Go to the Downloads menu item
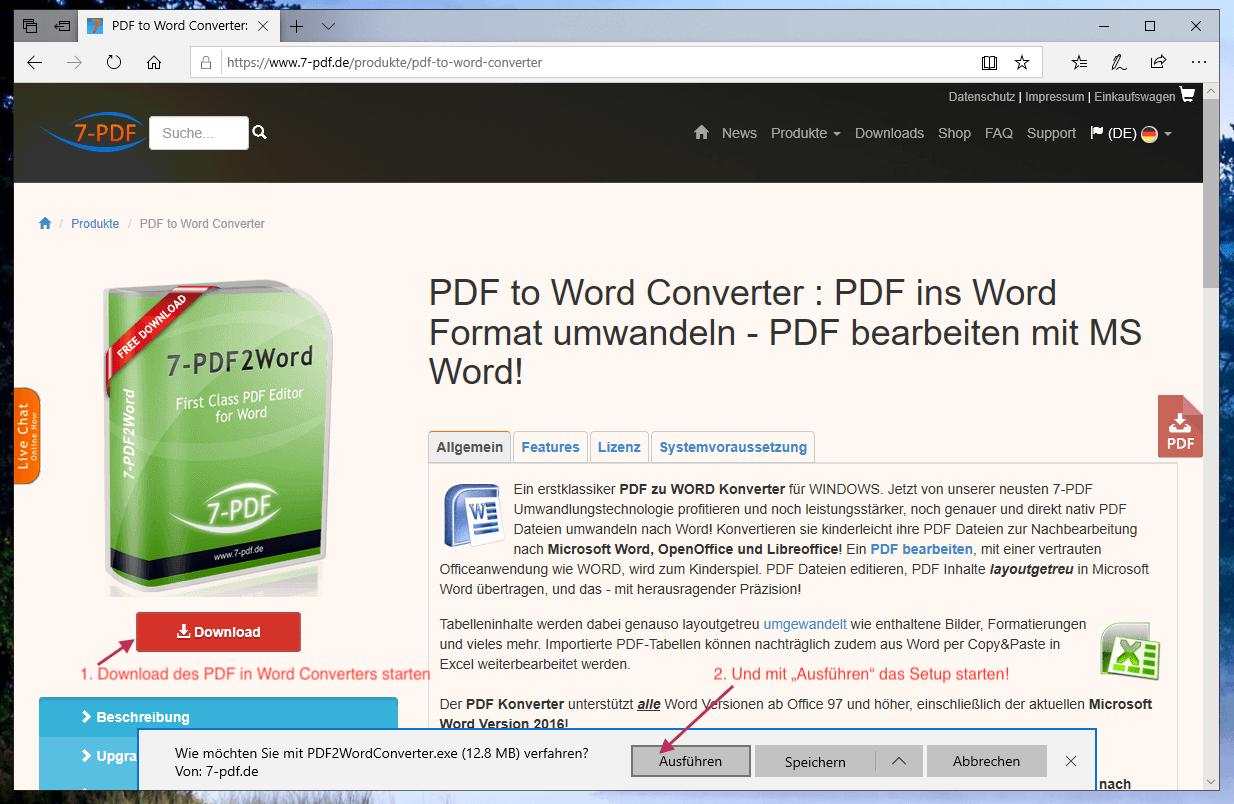 pos(889,133)
